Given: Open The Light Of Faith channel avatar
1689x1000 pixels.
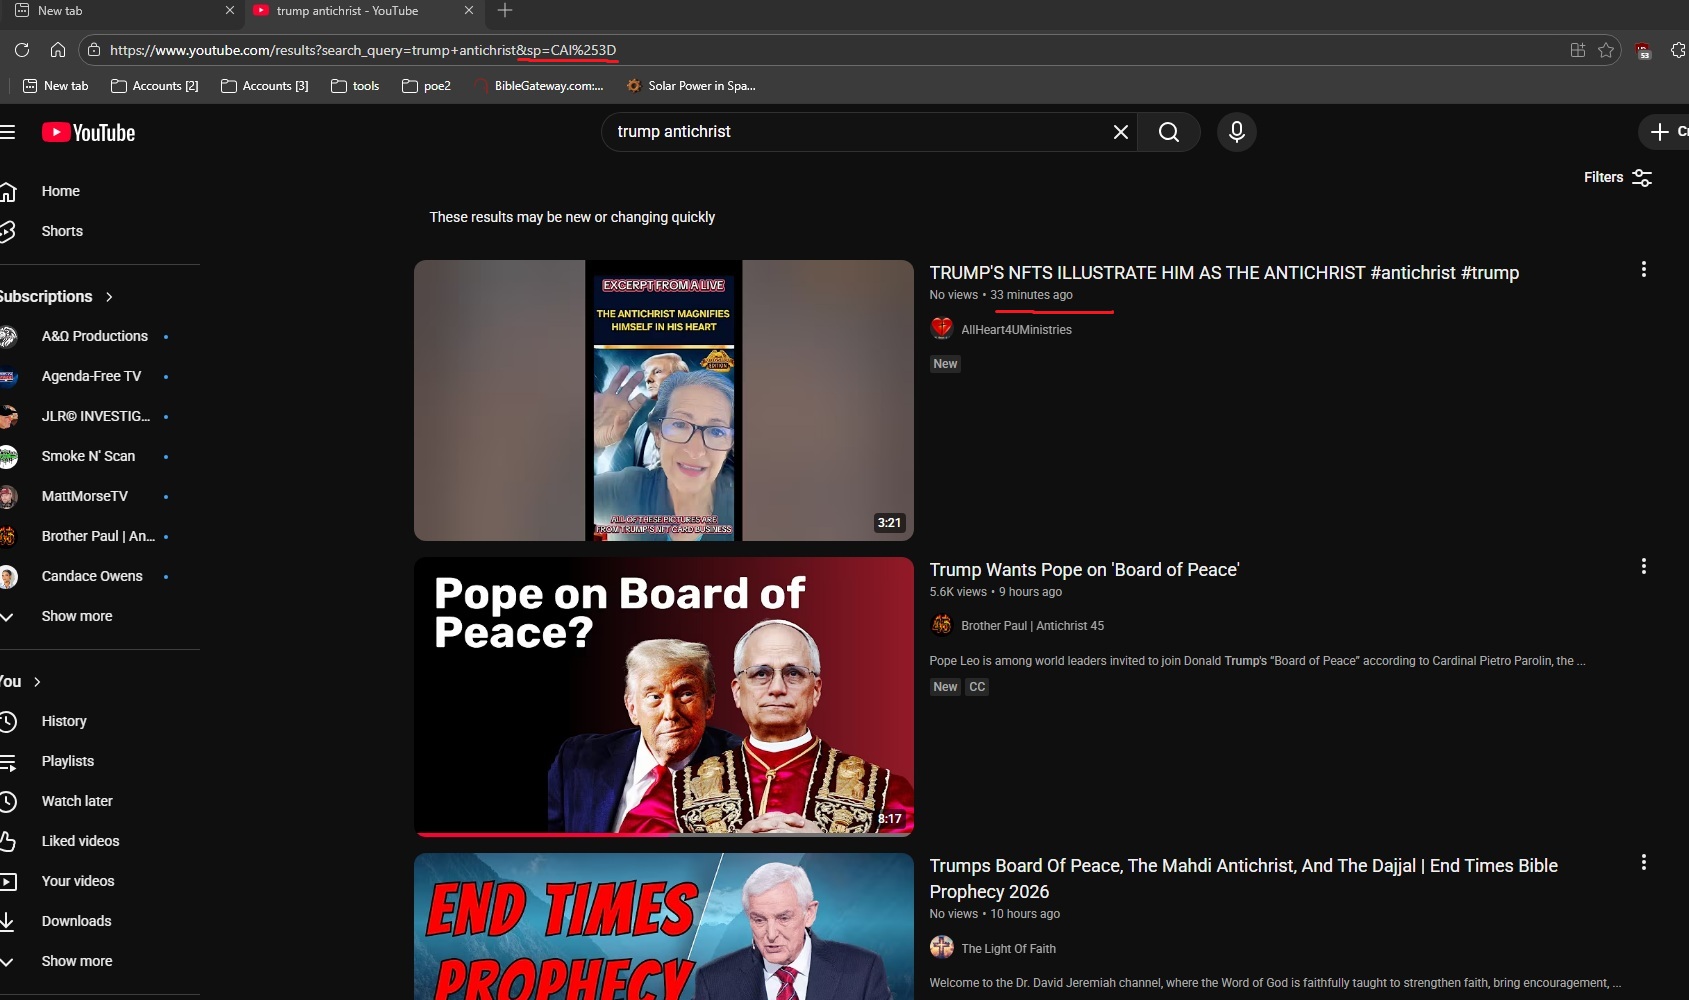Looking at the screenshot, I should pos(942,947).
